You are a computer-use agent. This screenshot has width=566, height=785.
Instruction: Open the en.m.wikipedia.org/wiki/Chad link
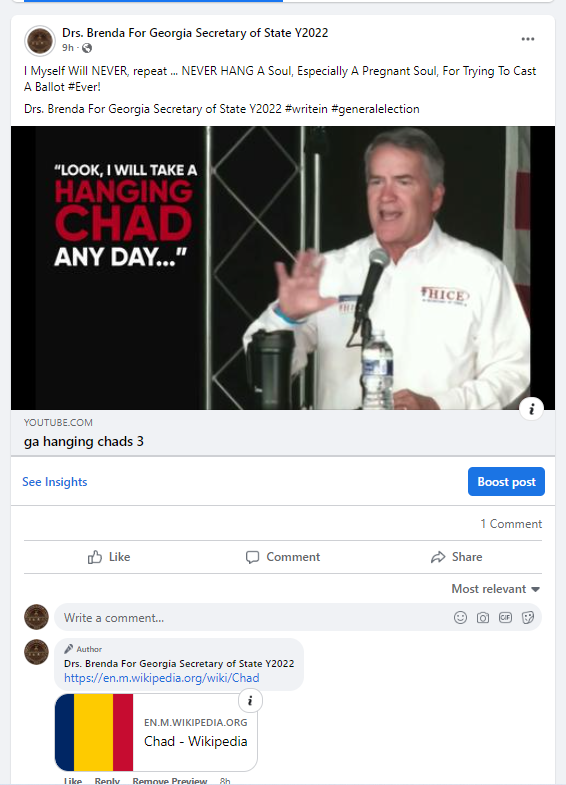tap(162, 678)
